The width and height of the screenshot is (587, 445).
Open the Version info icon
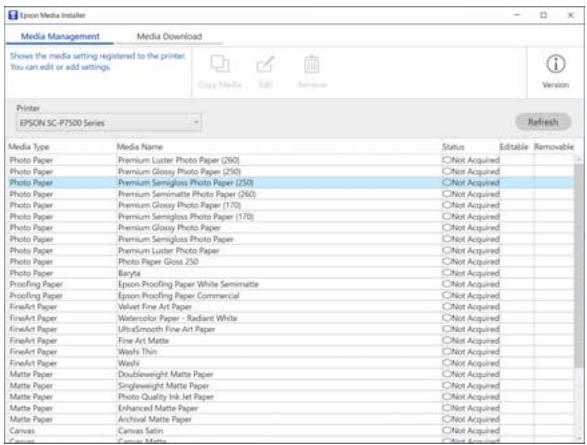(x=556, y=64)
